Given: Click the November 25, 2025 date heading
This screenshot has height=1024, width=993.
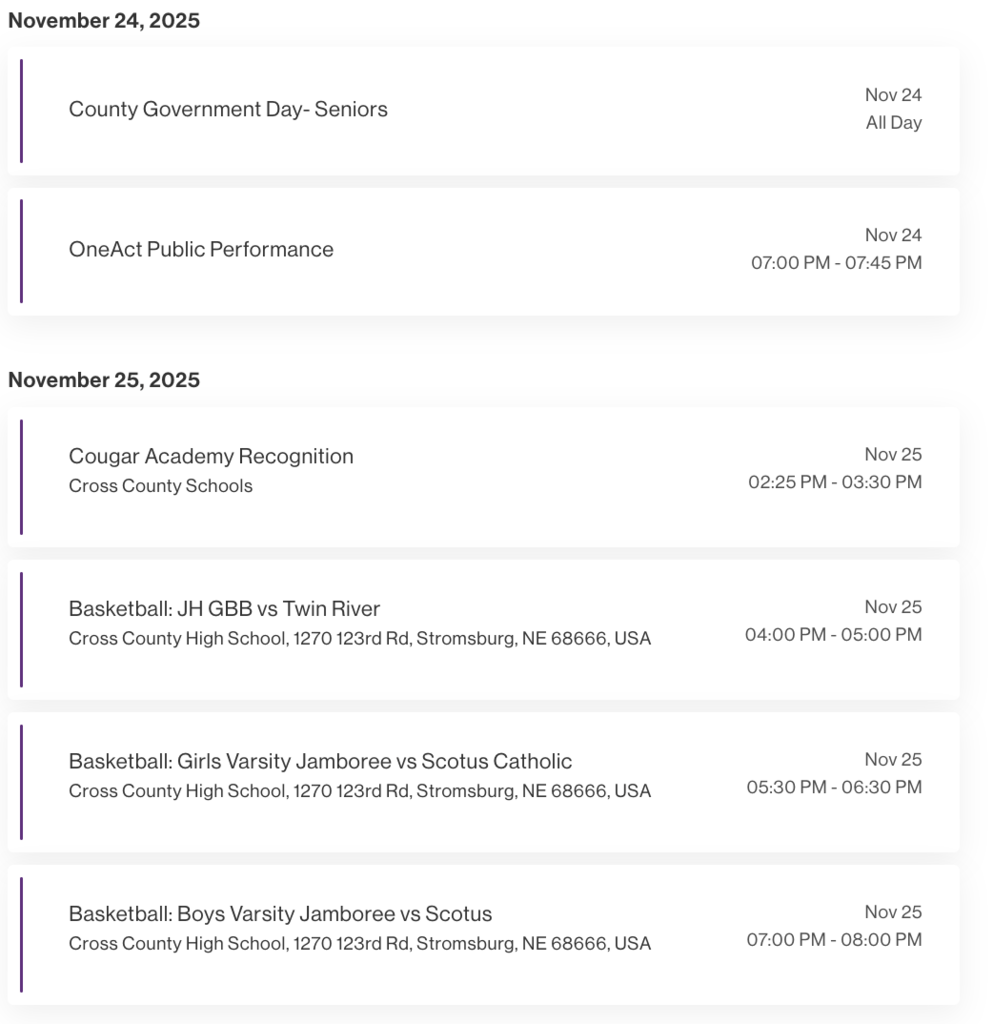Looking at the screenshot, I should click(x=104, y=380).
